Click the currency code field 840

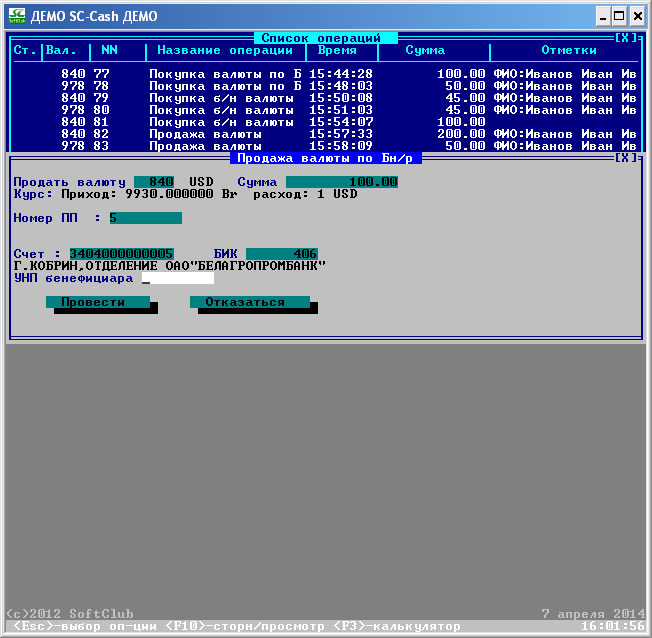(154, 182)
